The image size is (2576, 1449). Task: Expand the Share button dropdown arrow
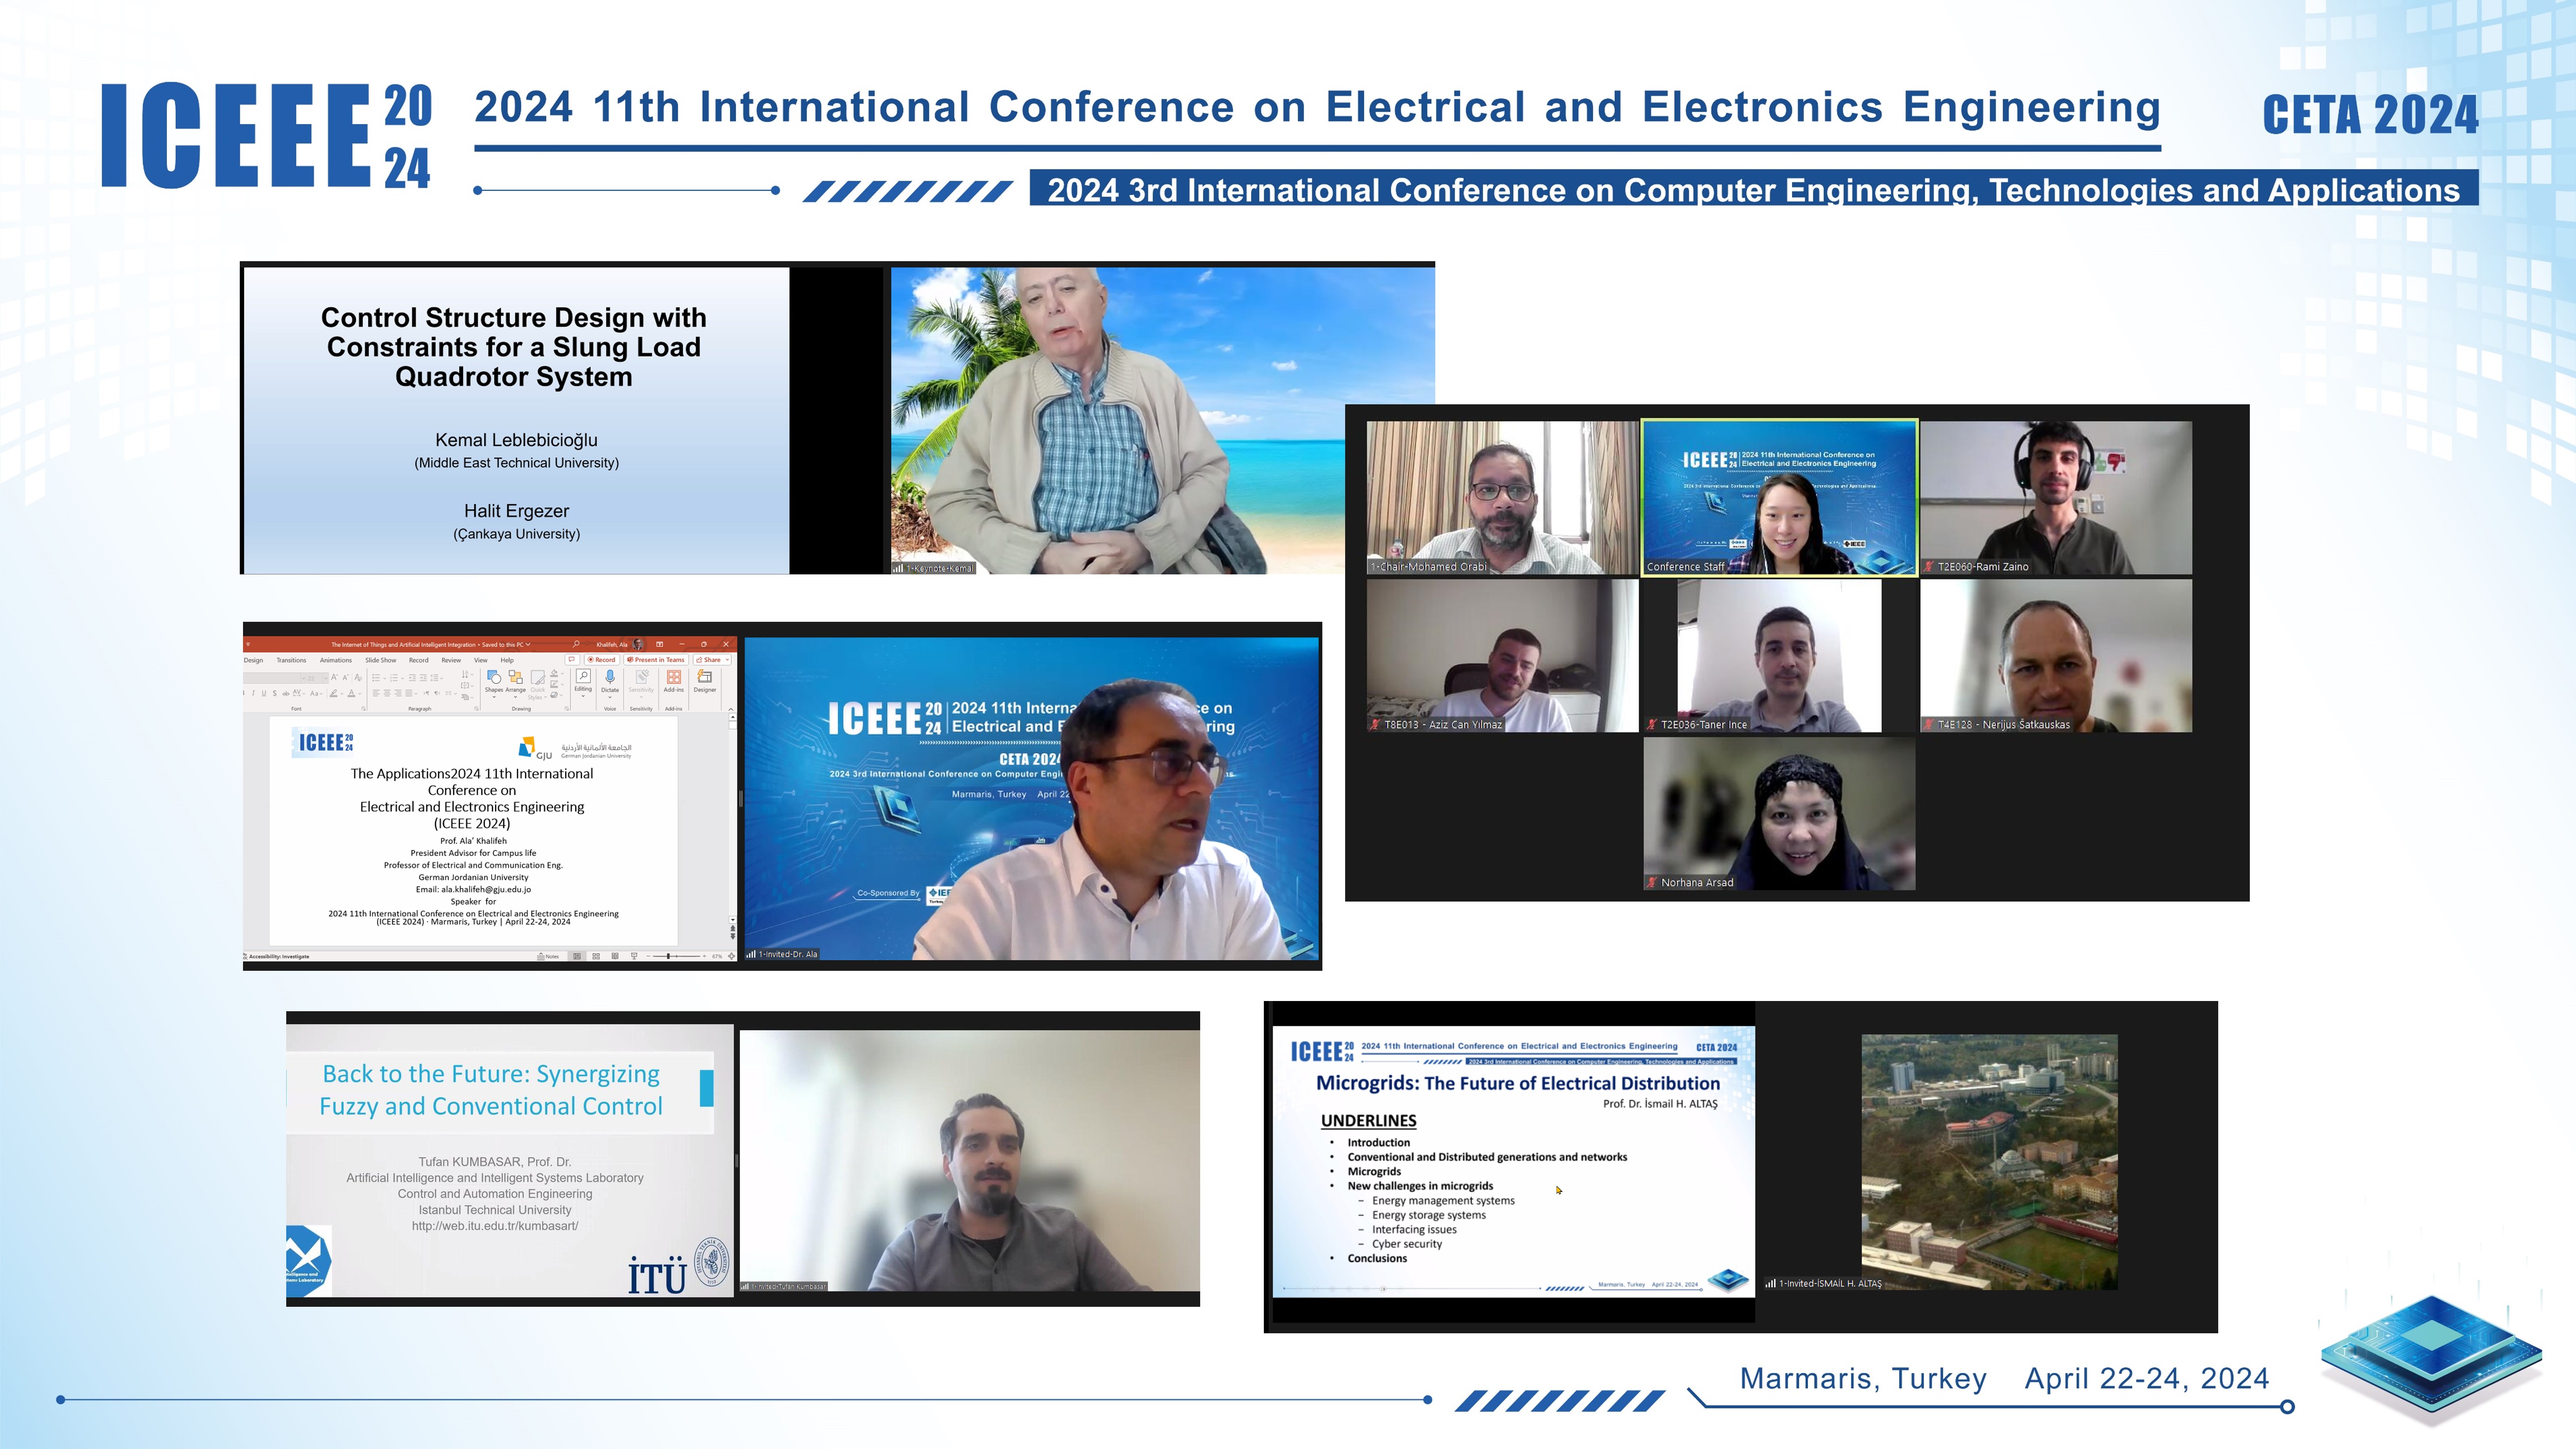(727, 660)
